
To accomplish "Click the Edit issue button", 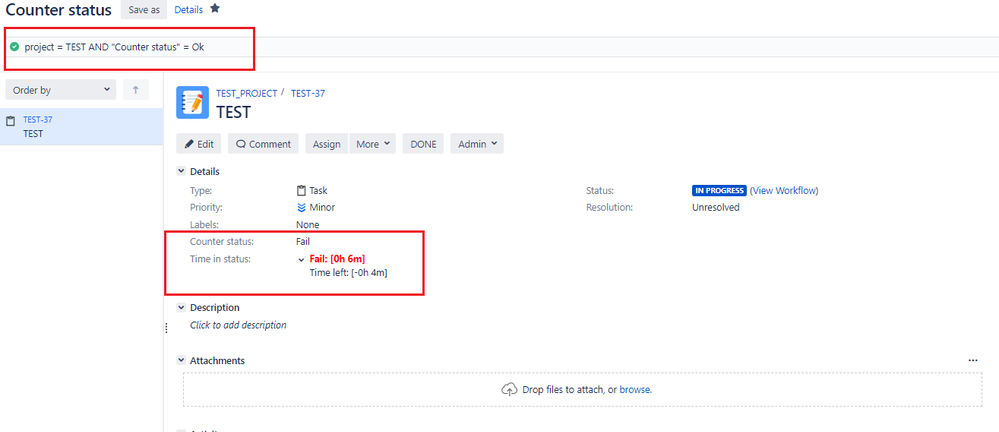I will (x=199, y=144).
